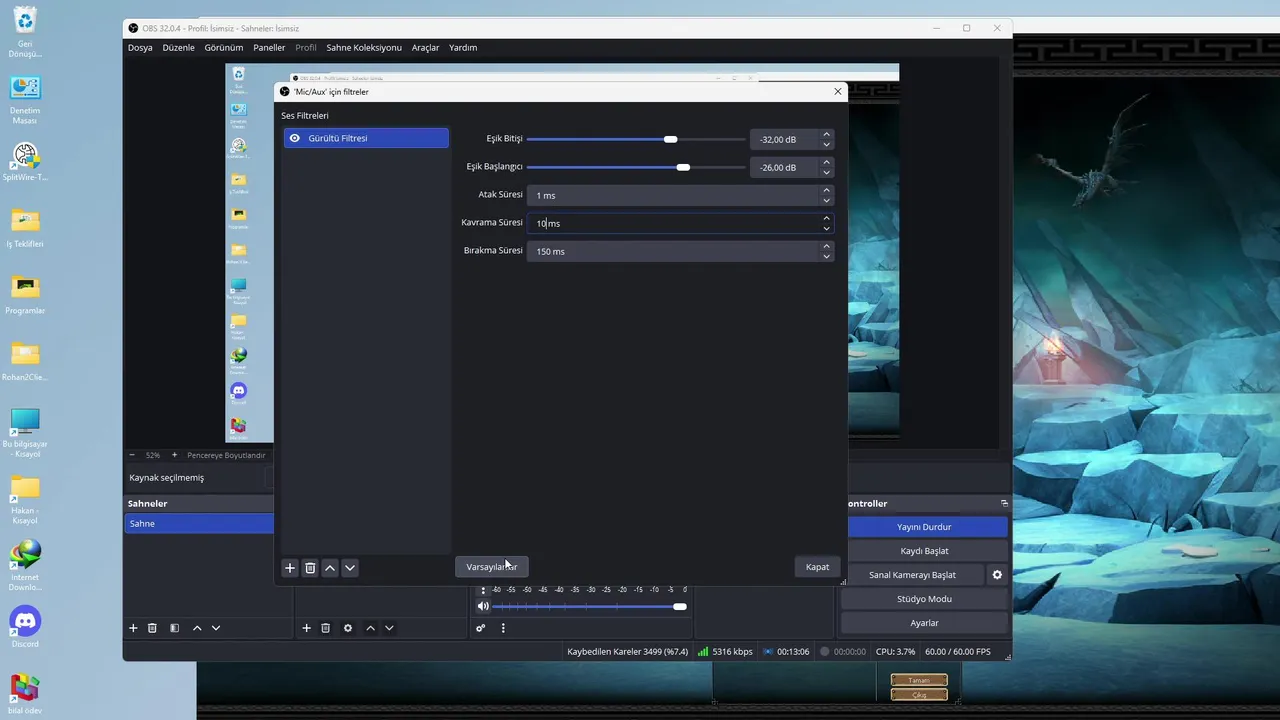Close the Mic/Aux filters dialog with X
Screen dimensions: 1280x720
click(x=838, y=91)
